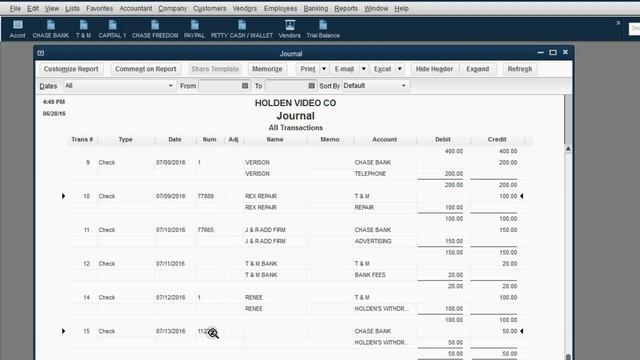Click Excel button
This screenshot has width=640, height=360.
point(382,69)
